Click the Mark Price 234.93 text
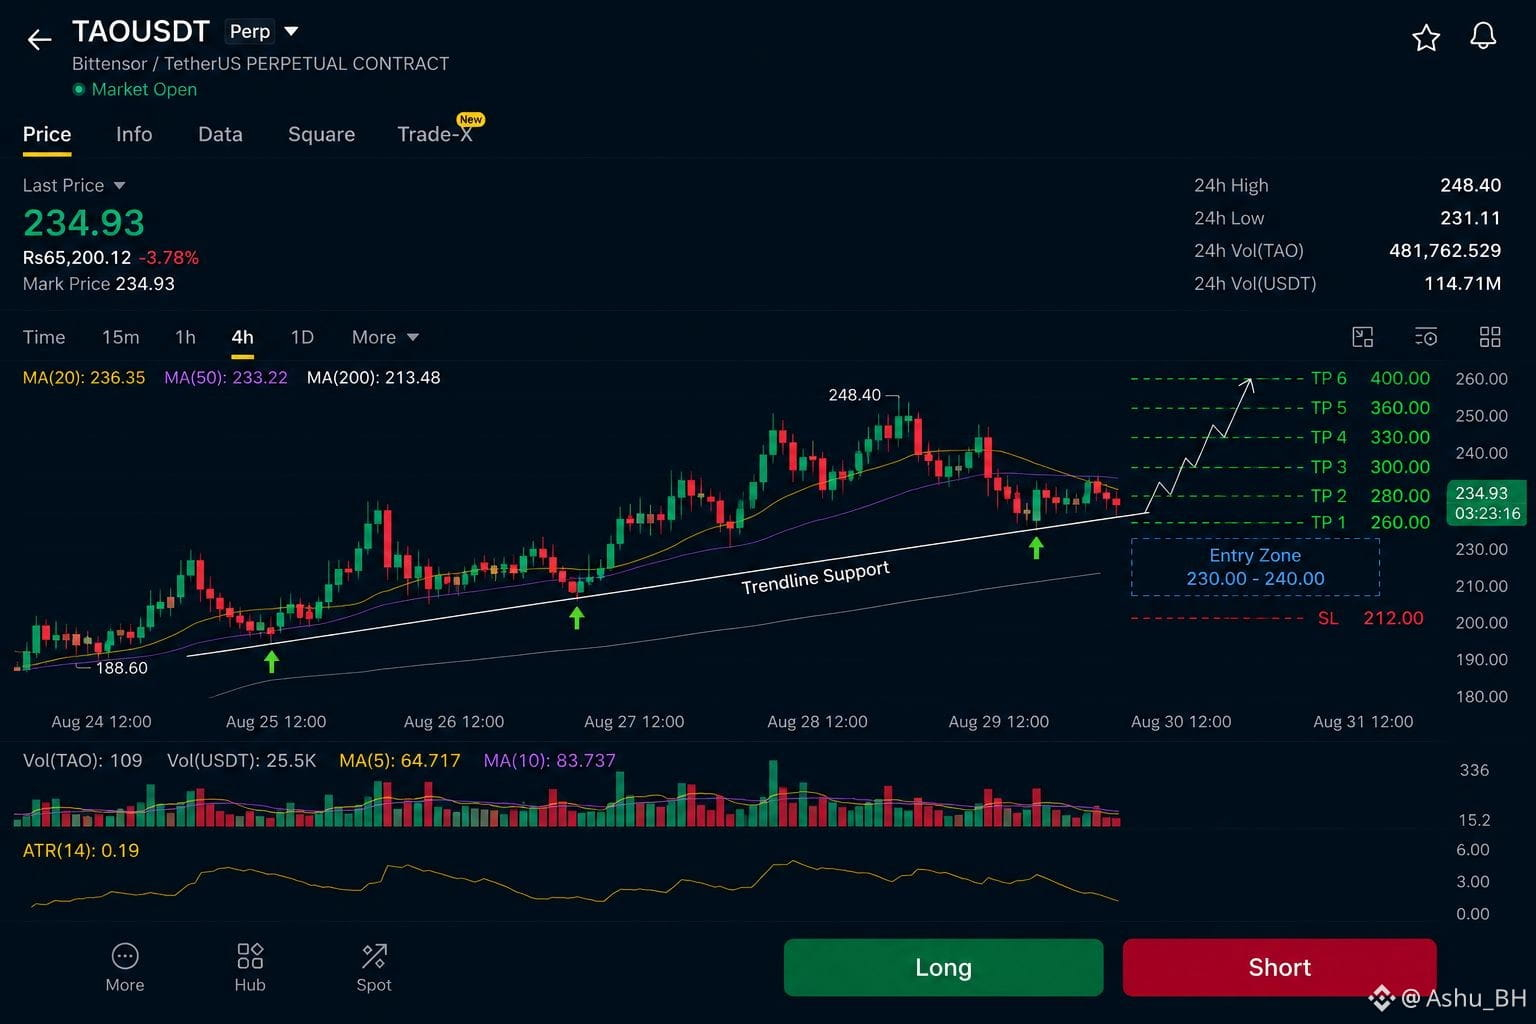 (x=99, y=284)
